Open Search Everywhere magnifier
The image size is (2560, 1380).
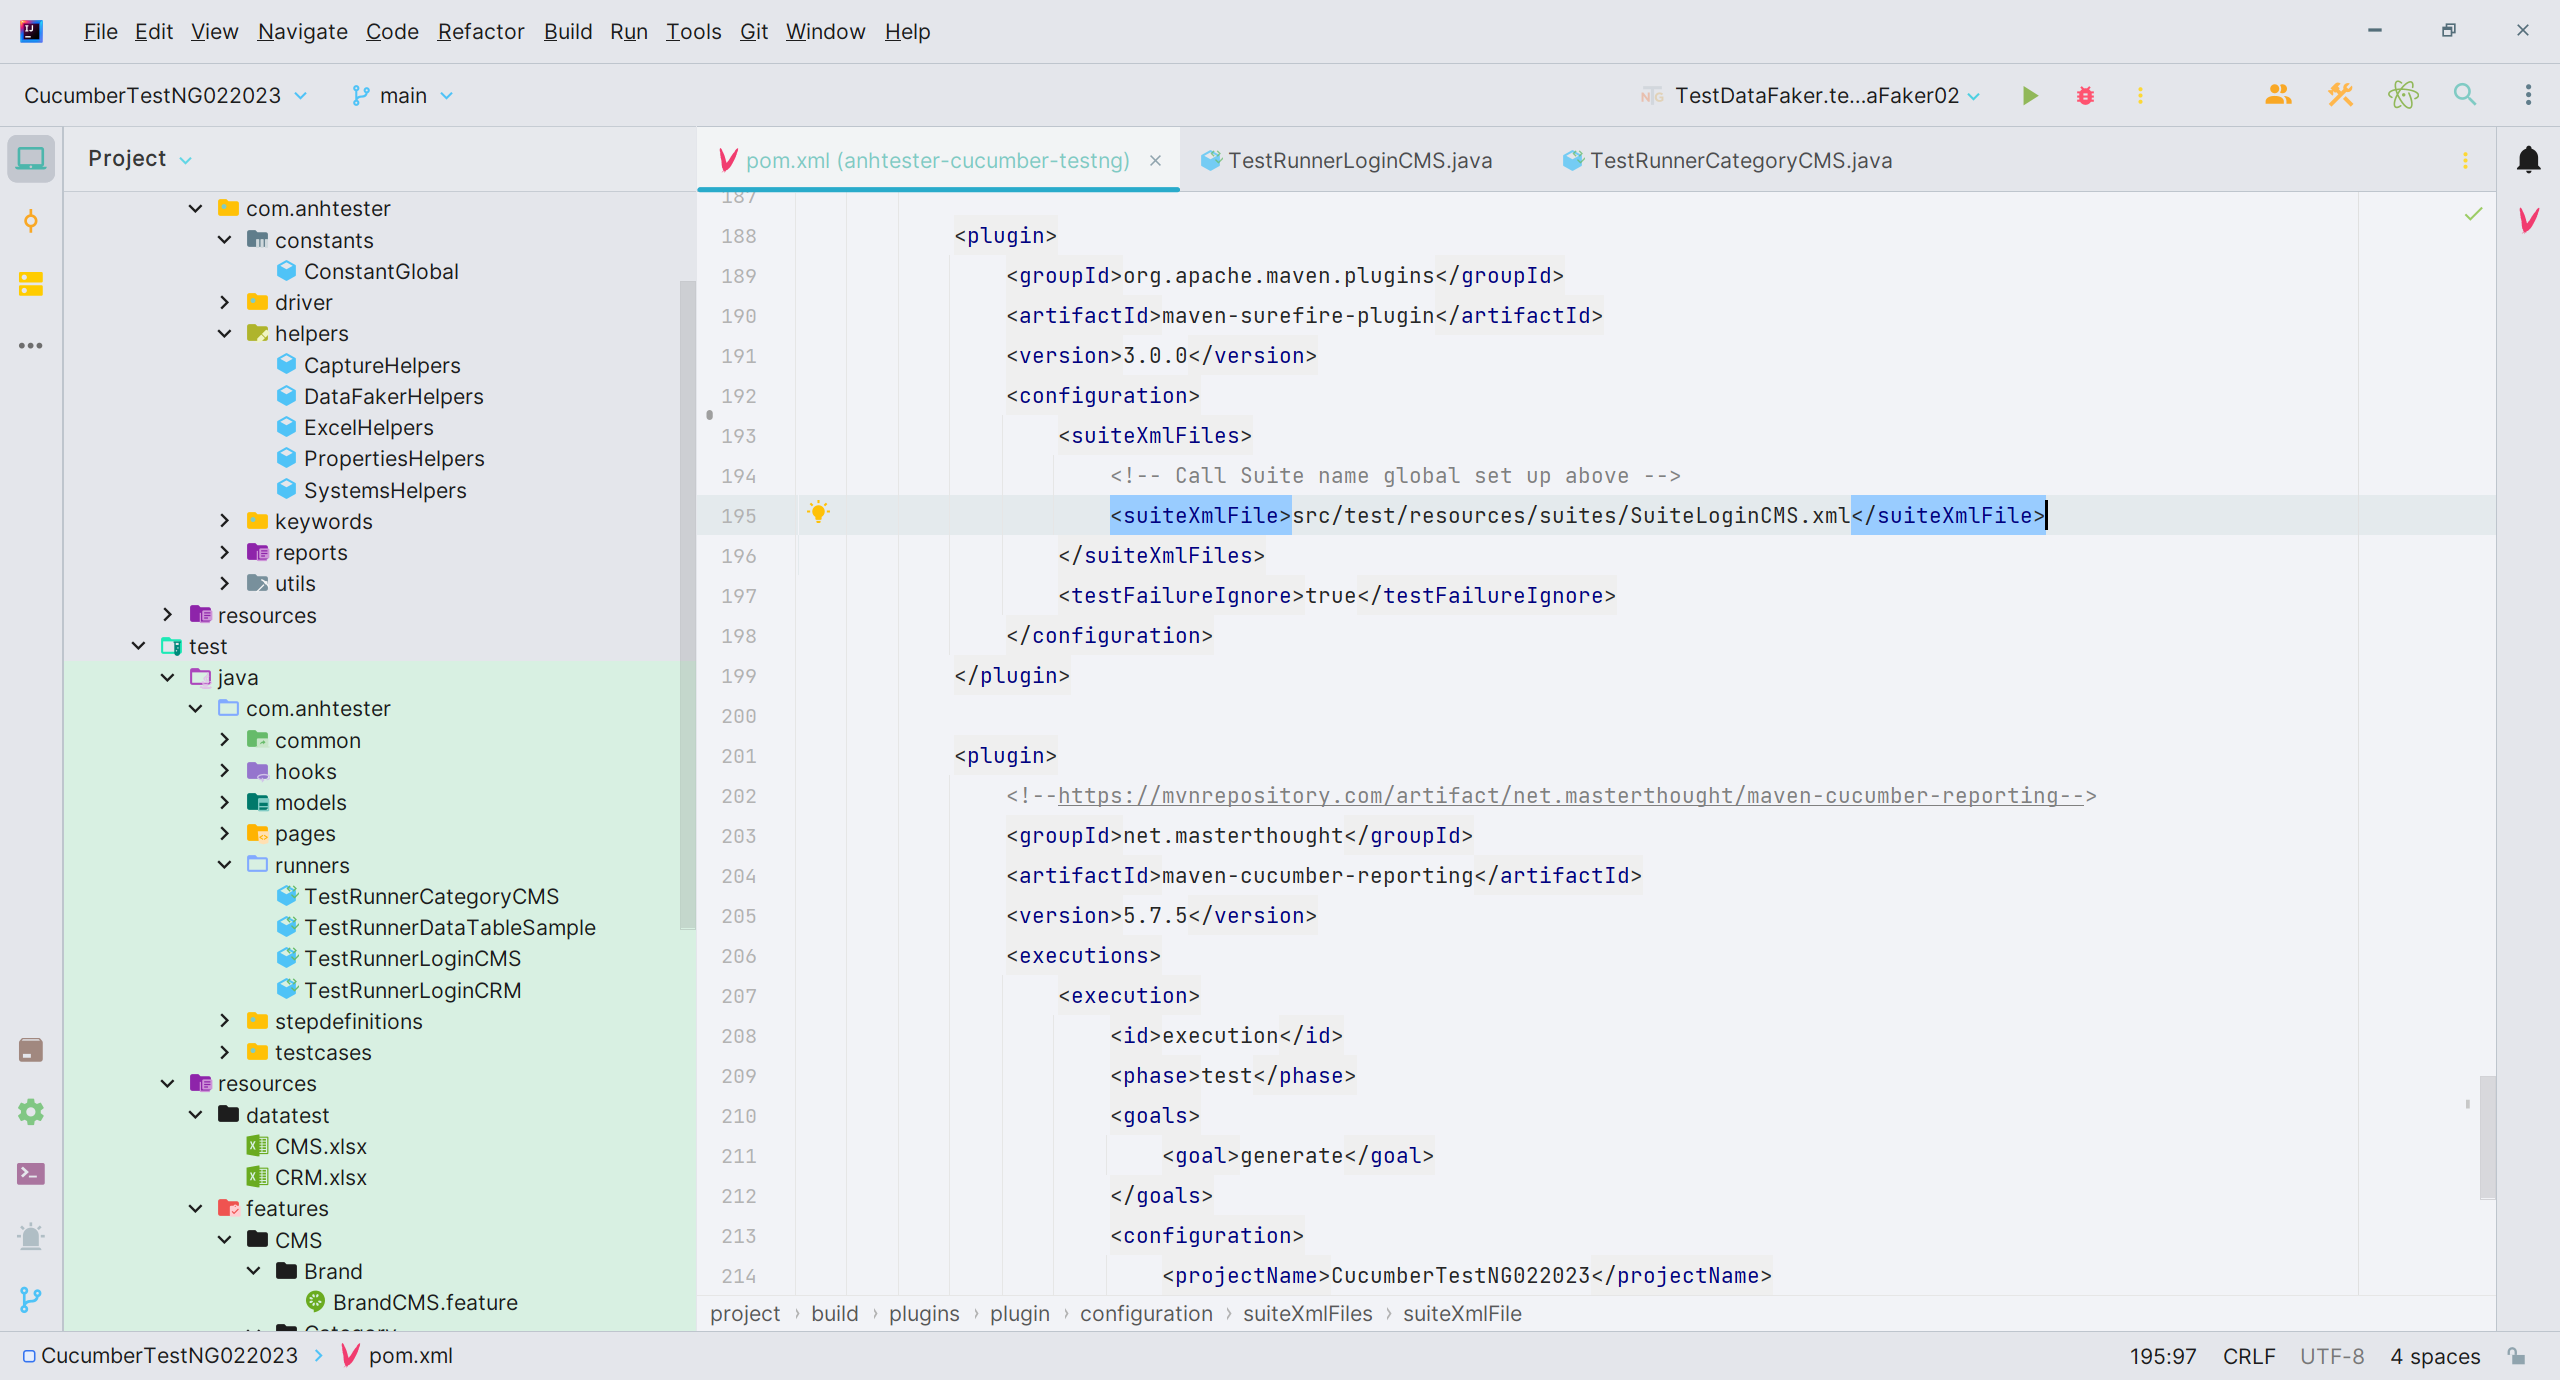coord(2465,96)
